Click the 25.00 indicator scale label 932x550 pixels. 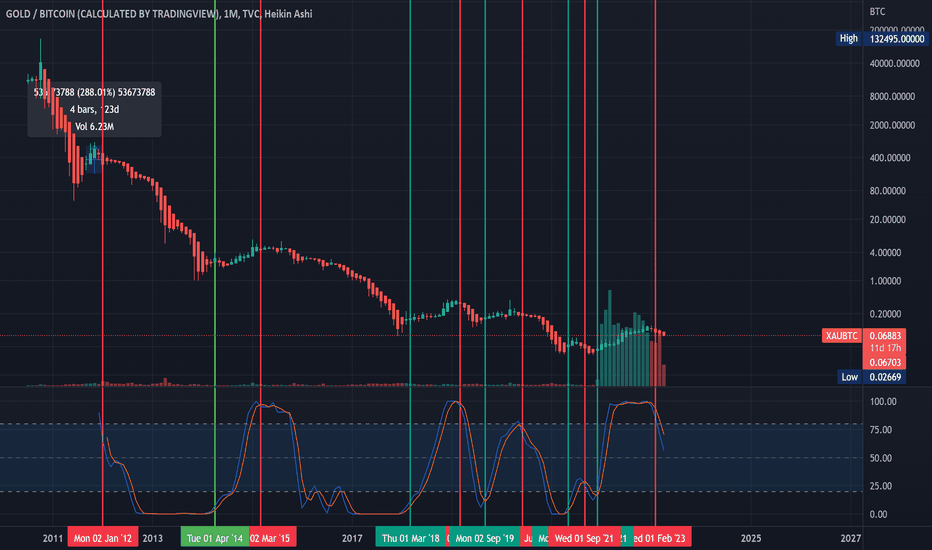click(880, 486)
